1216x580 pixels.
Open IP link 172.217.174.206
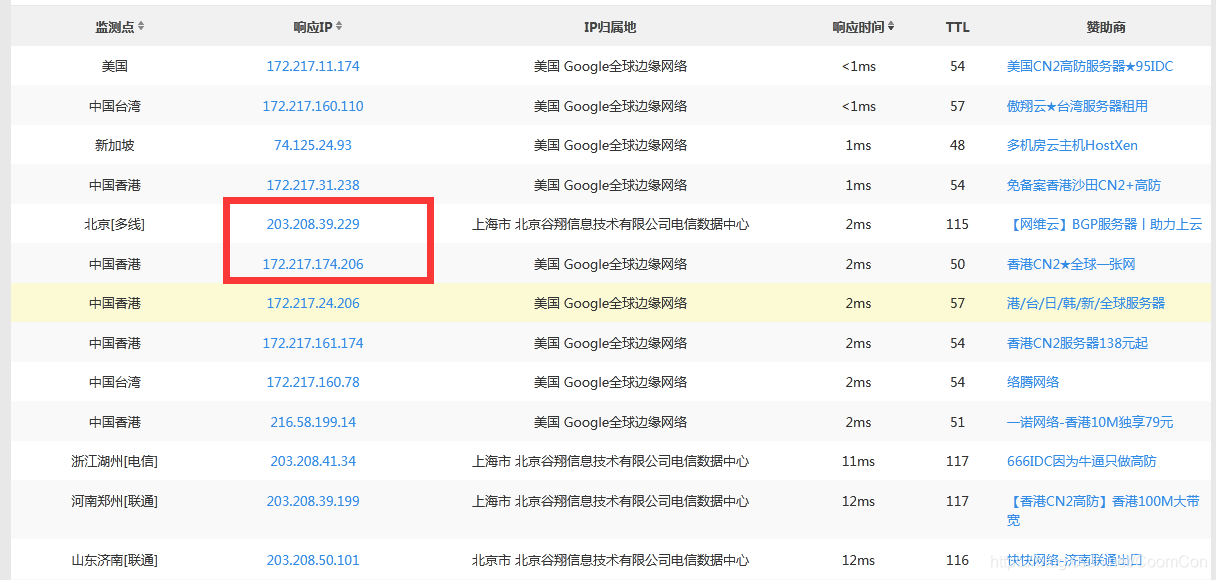[x=313, y=264]
